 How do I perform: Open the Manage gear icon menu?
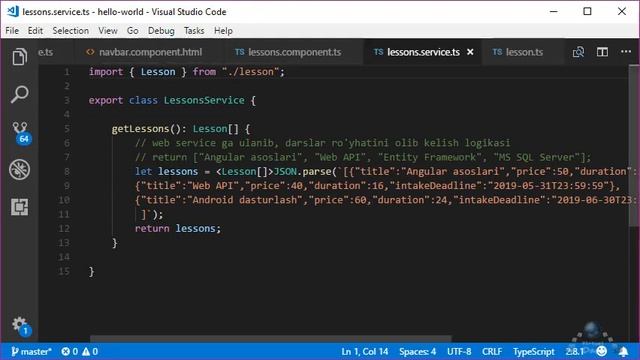click(20, 326)
